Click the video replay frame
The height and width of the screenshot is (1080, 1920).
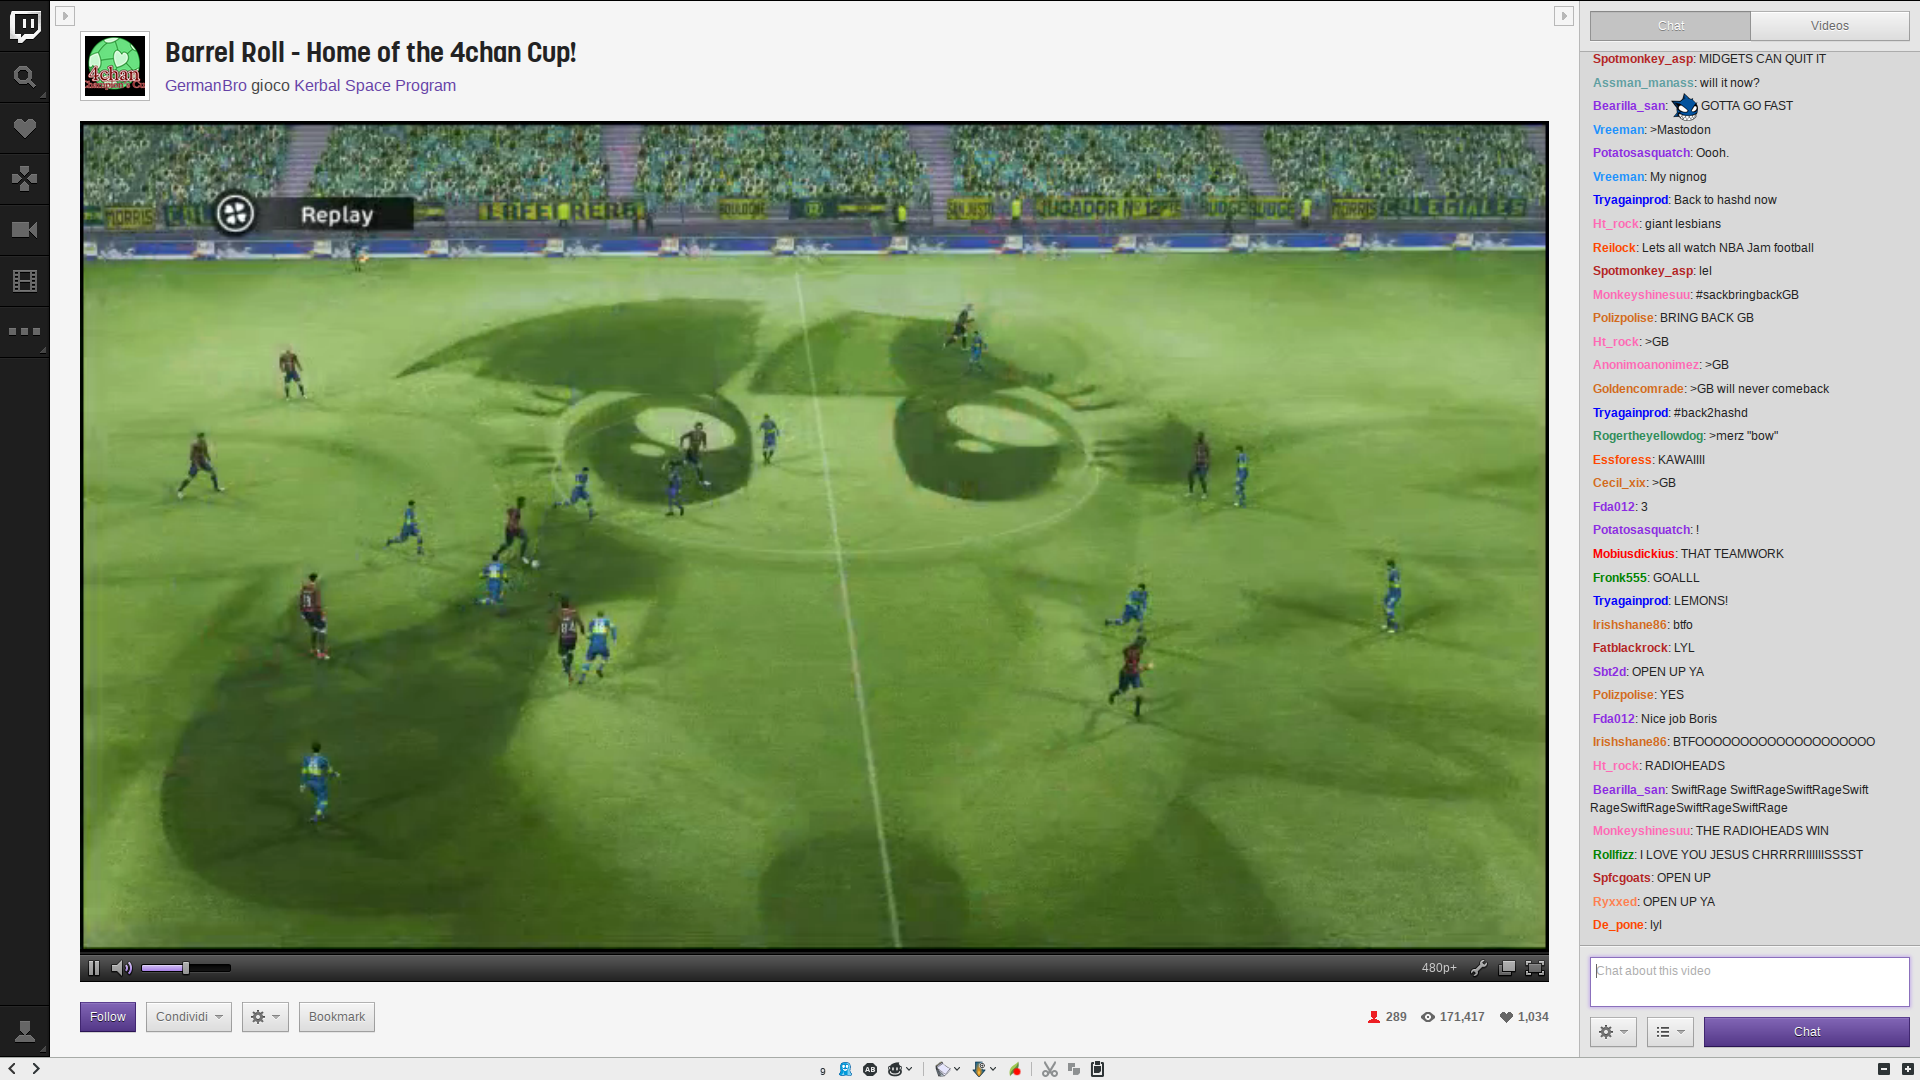pos(814,536)
